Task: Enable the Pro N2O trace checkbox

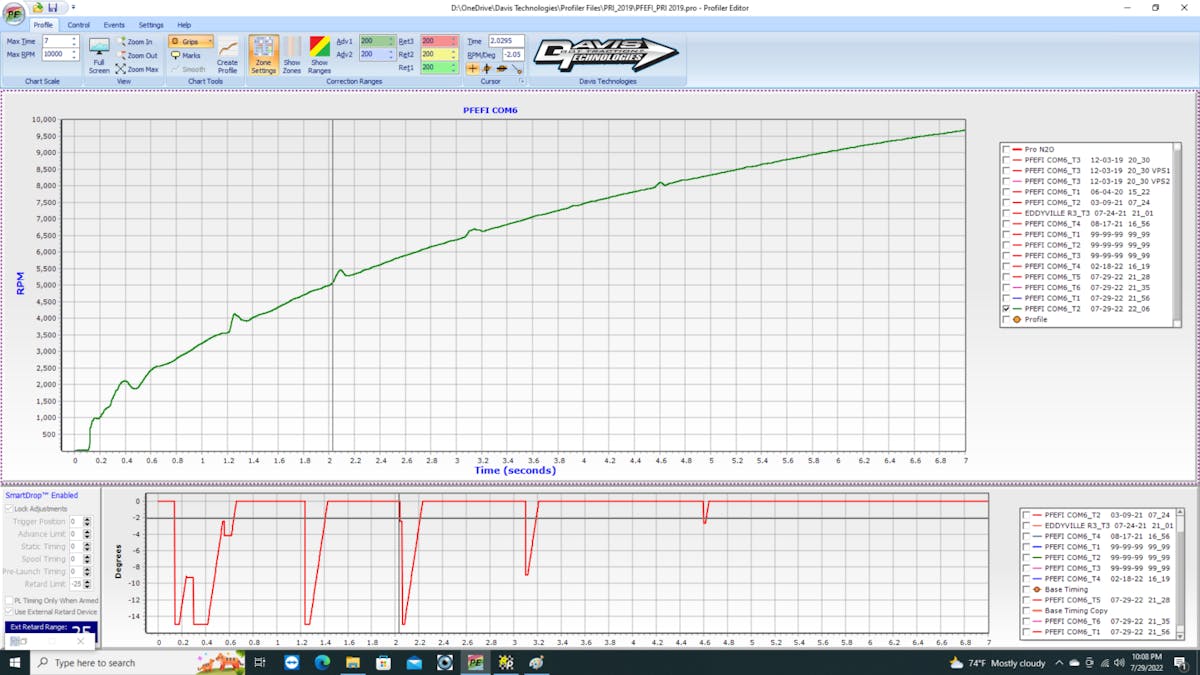Action: [x=1006, y=149]
